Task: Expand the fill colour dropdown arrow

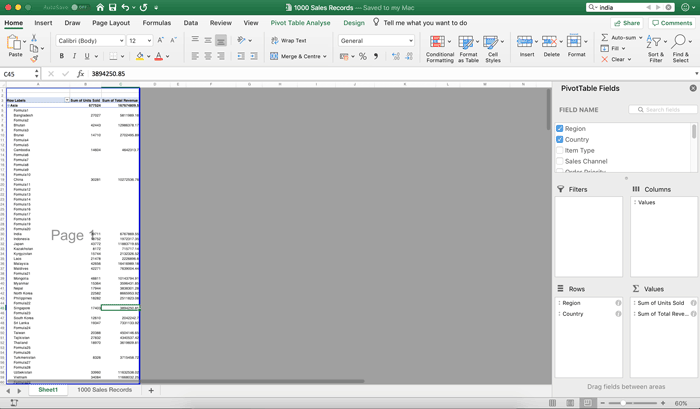Action: point(149,56)
